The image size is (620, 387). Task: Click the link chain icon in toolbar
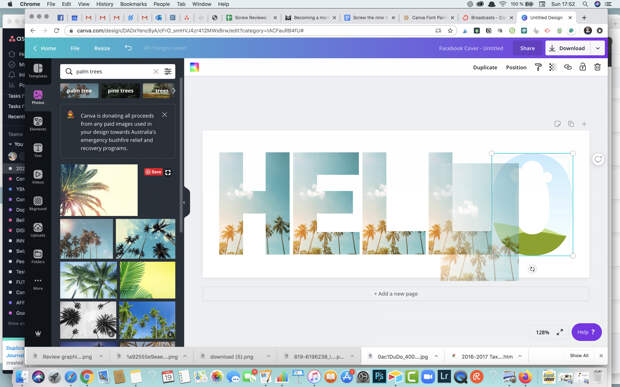(567, 67)
